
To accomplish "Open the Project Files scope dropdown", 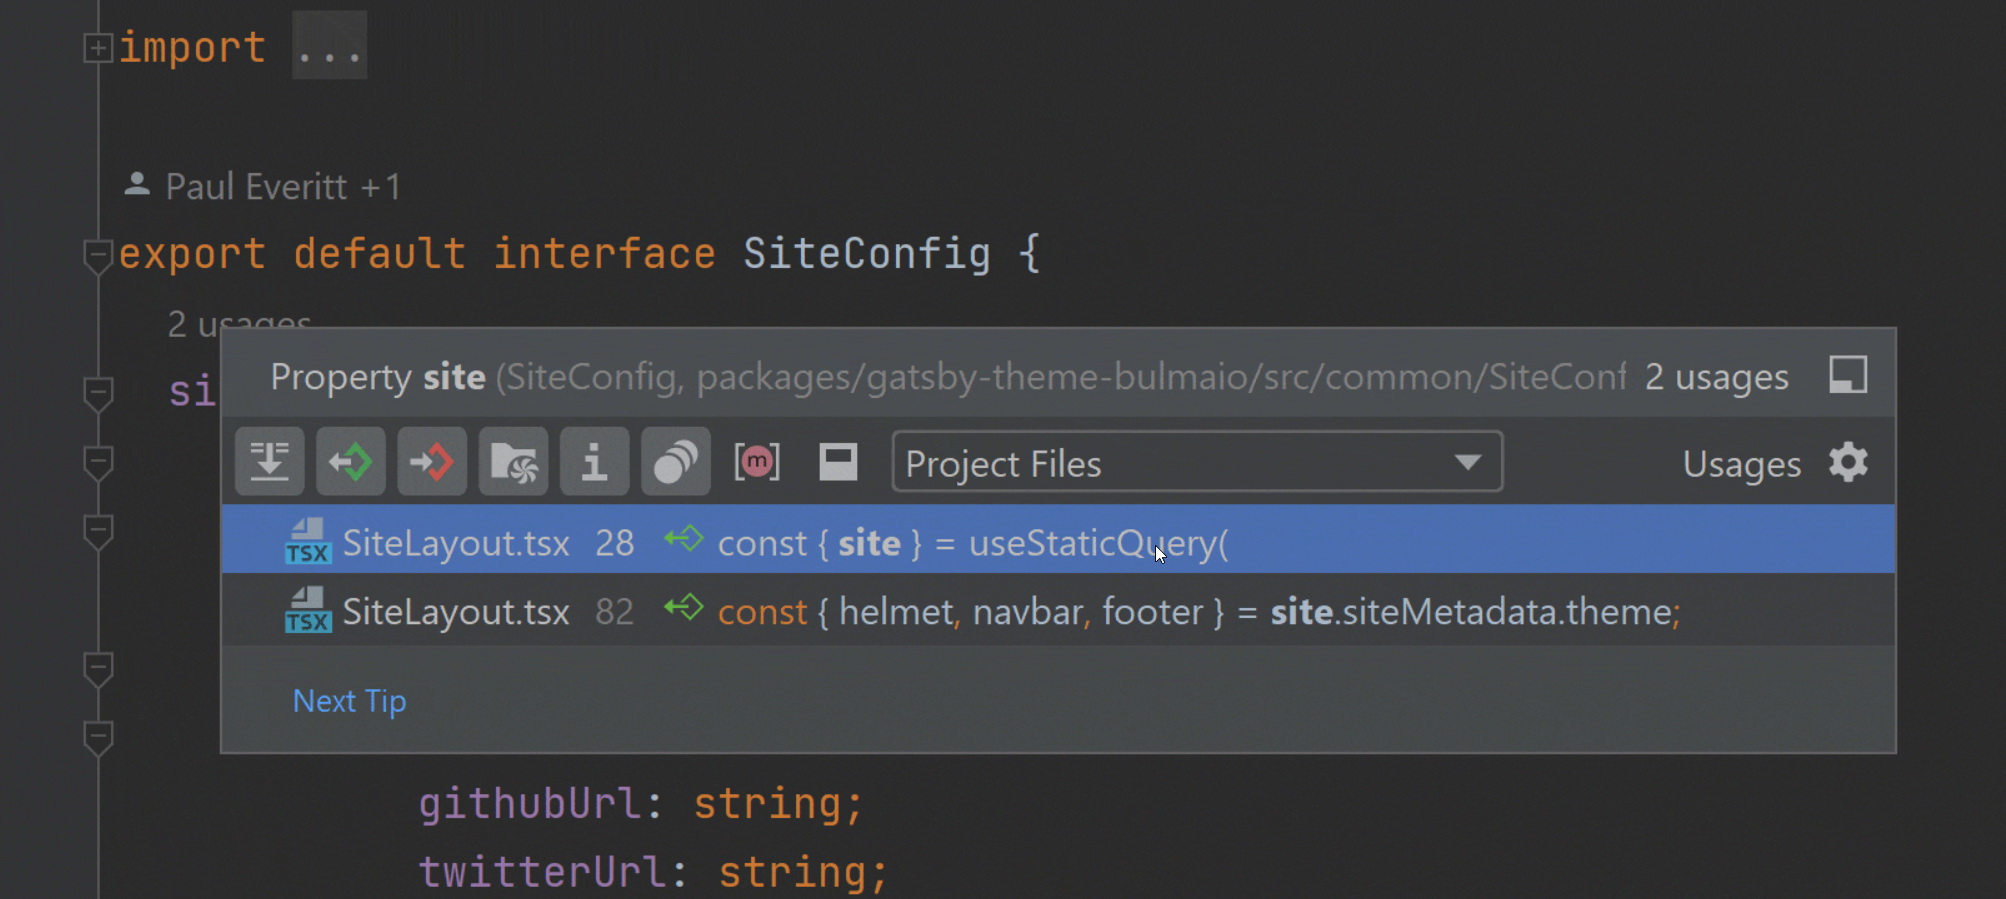I will 1196,462.
